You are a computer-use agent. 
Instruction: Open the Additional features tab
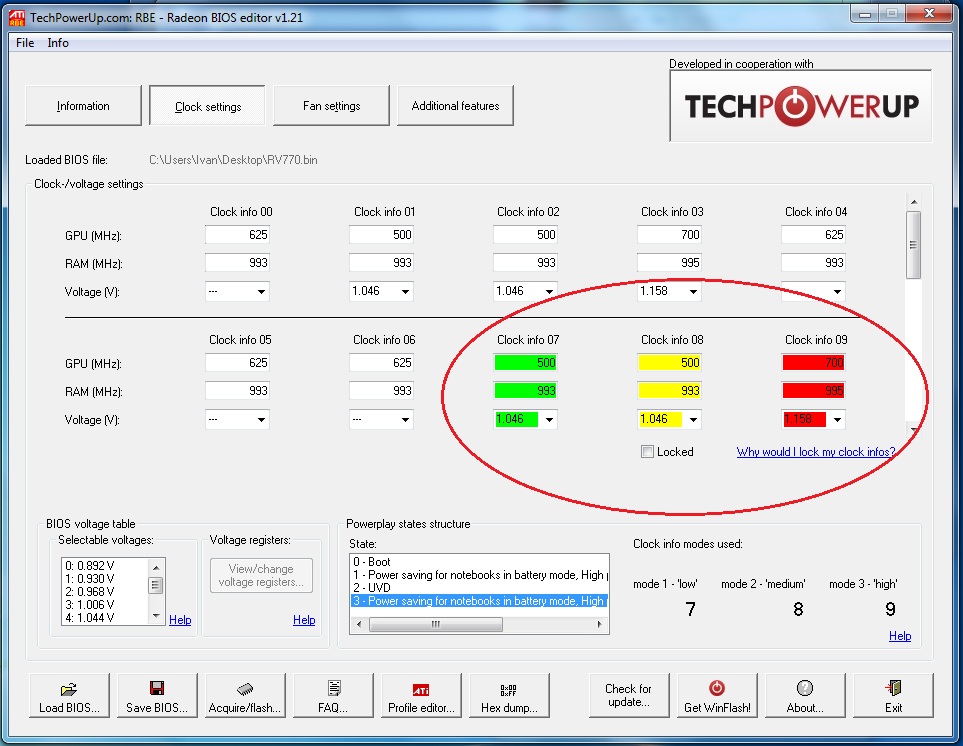coord(455,106)
